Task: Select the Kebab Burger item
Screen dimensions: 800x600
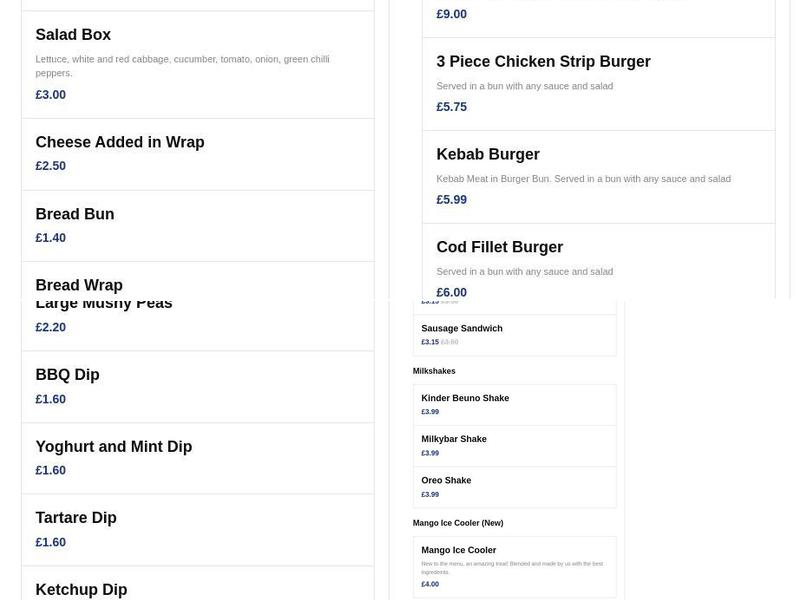Action: click(488, 154)
